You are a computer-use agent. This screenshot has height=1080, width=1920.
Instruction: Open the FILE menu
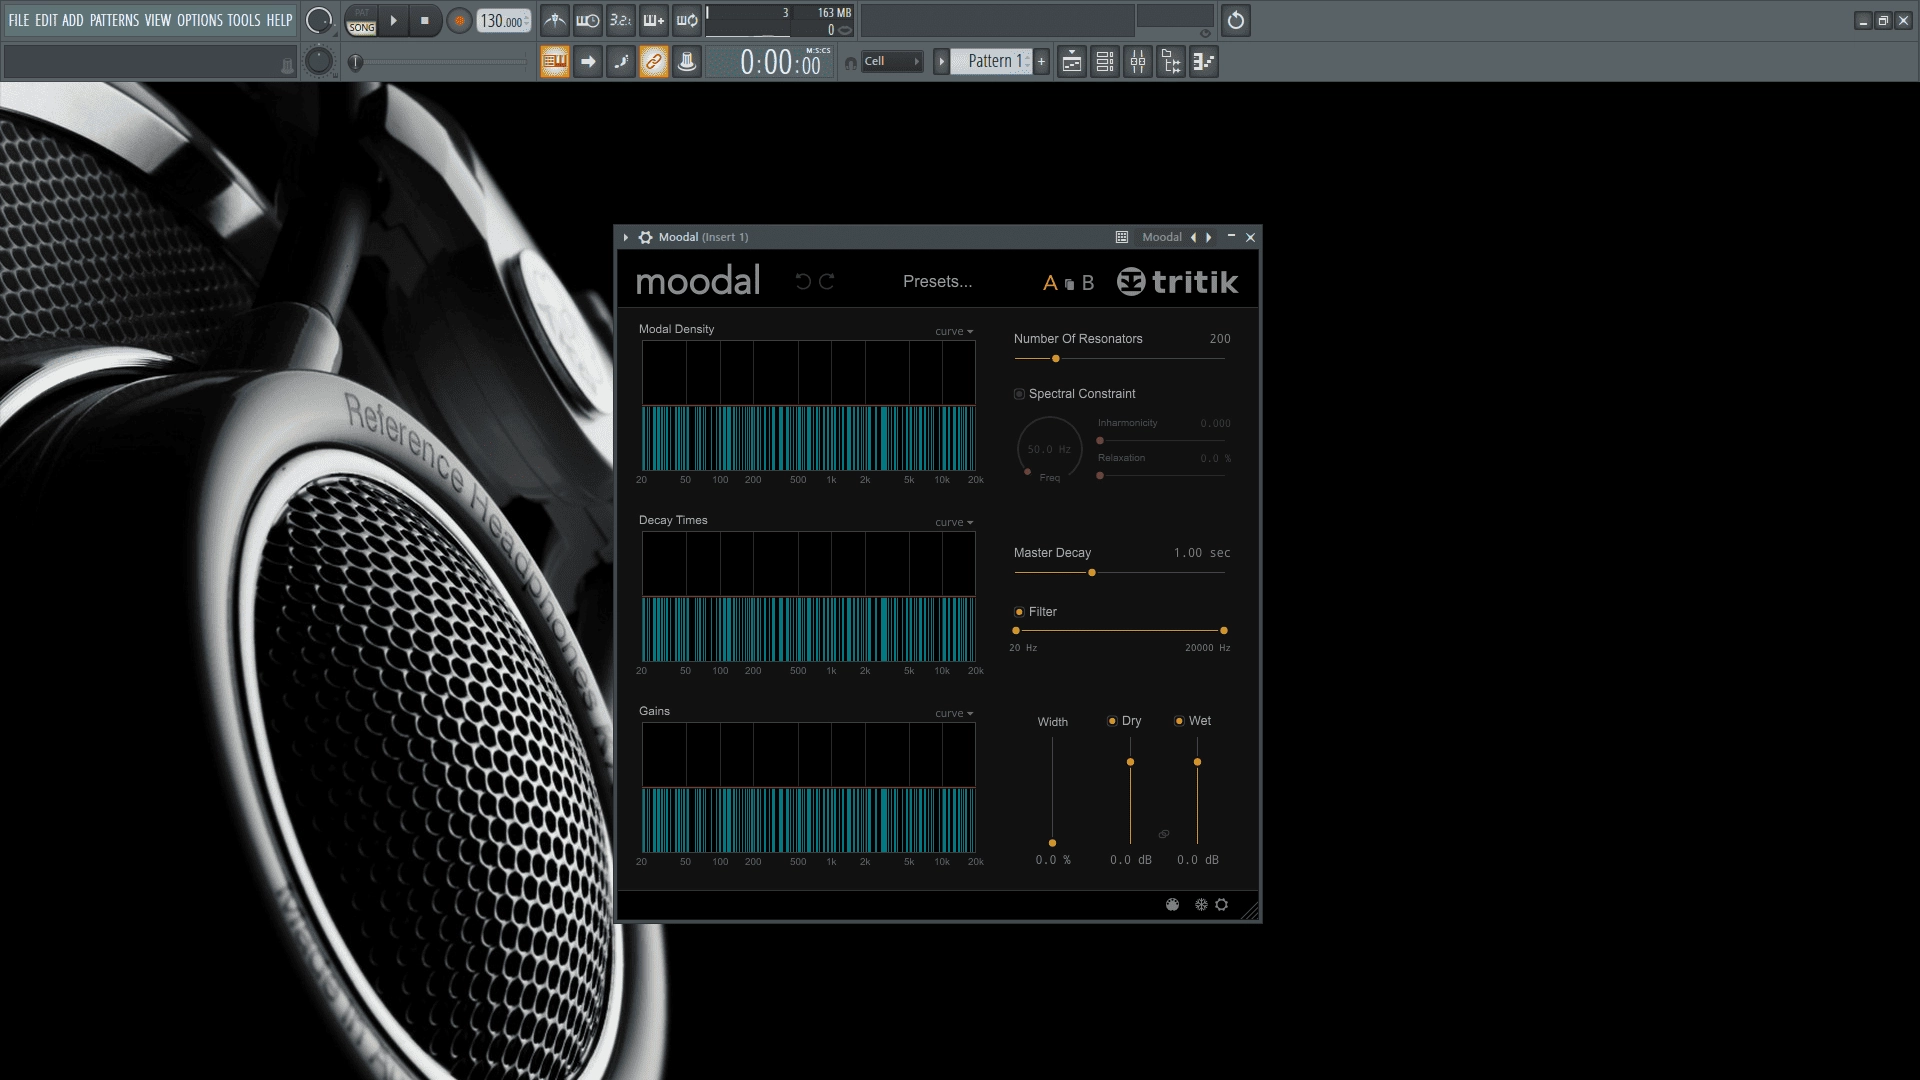[x=19, y=20]
